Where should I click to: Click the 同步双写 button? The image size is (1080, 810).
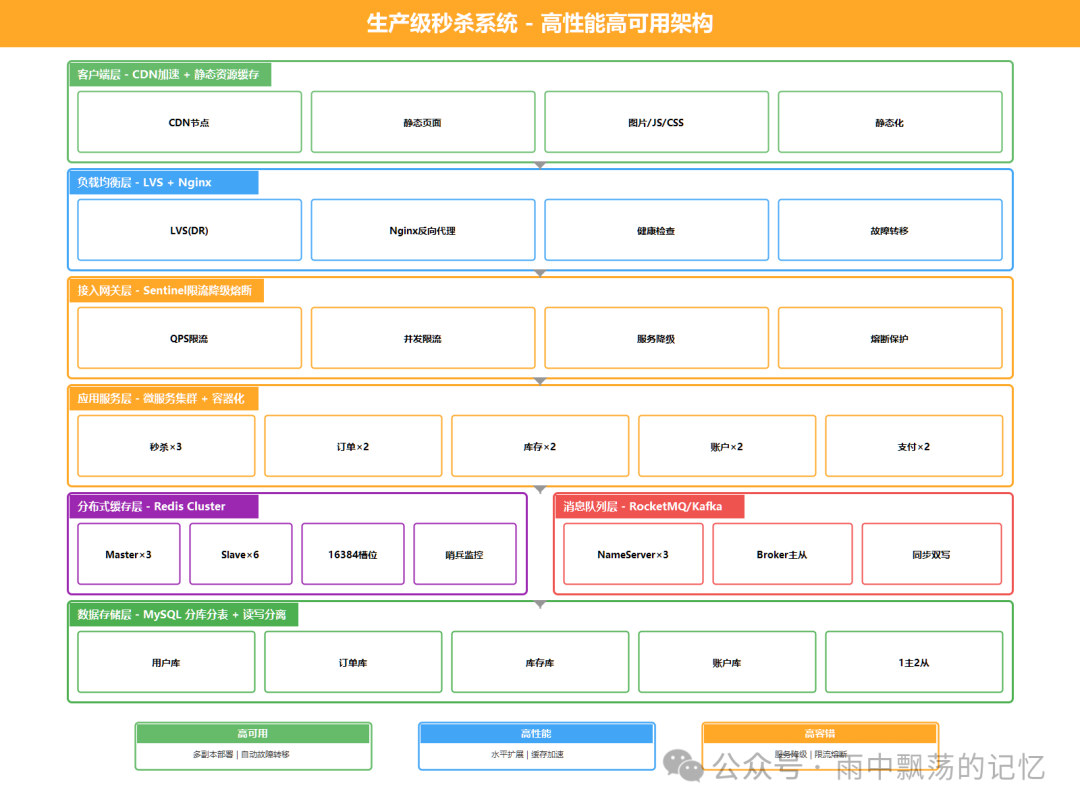[932, 553]
